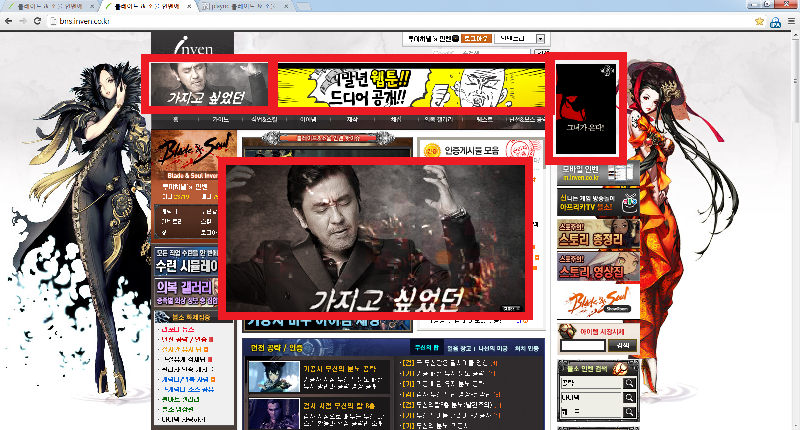The image size is (800, 430).
Task: Close the first browser tab
Action: pos(92,7)
